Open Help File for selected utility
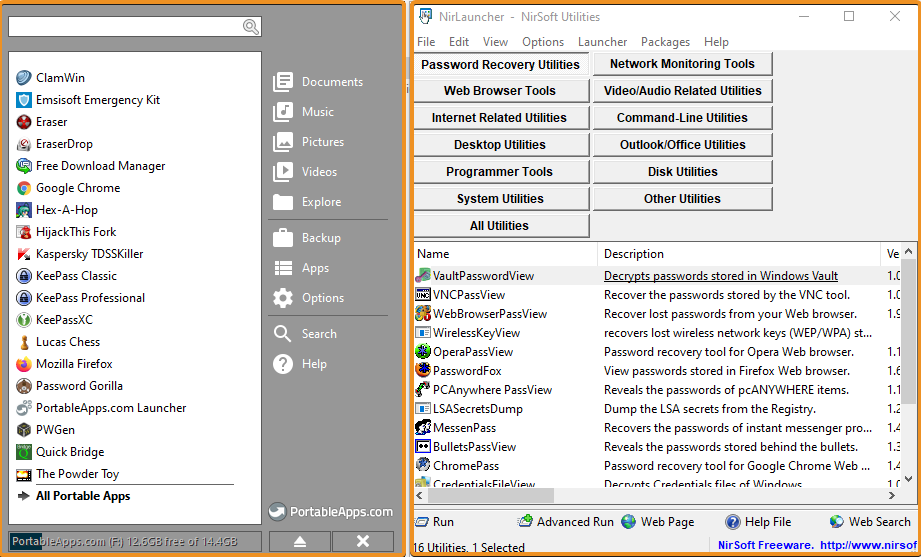 point(758,522)
